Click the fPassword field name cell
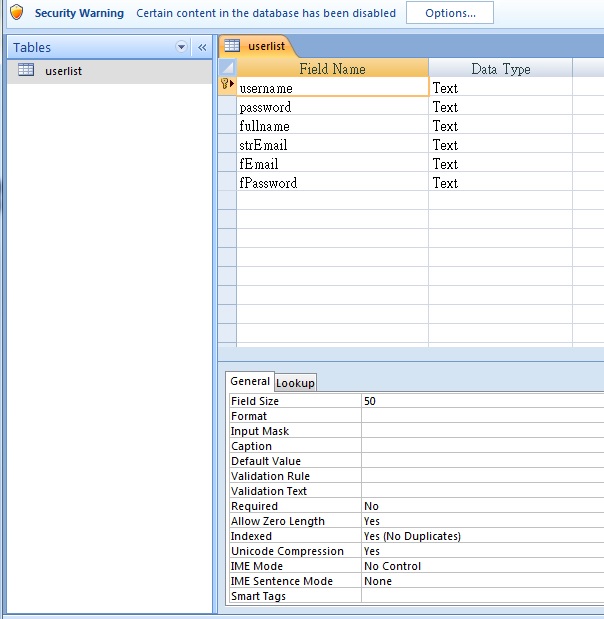 pyautogui.click(x=332, y=183)
